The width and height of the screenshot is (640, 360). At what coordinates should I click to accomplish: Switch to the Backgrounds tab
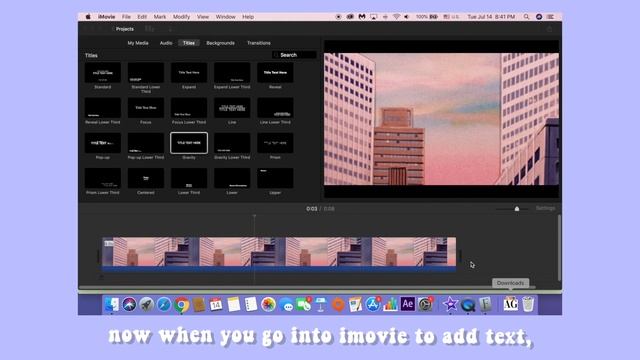tap(220, 43)
